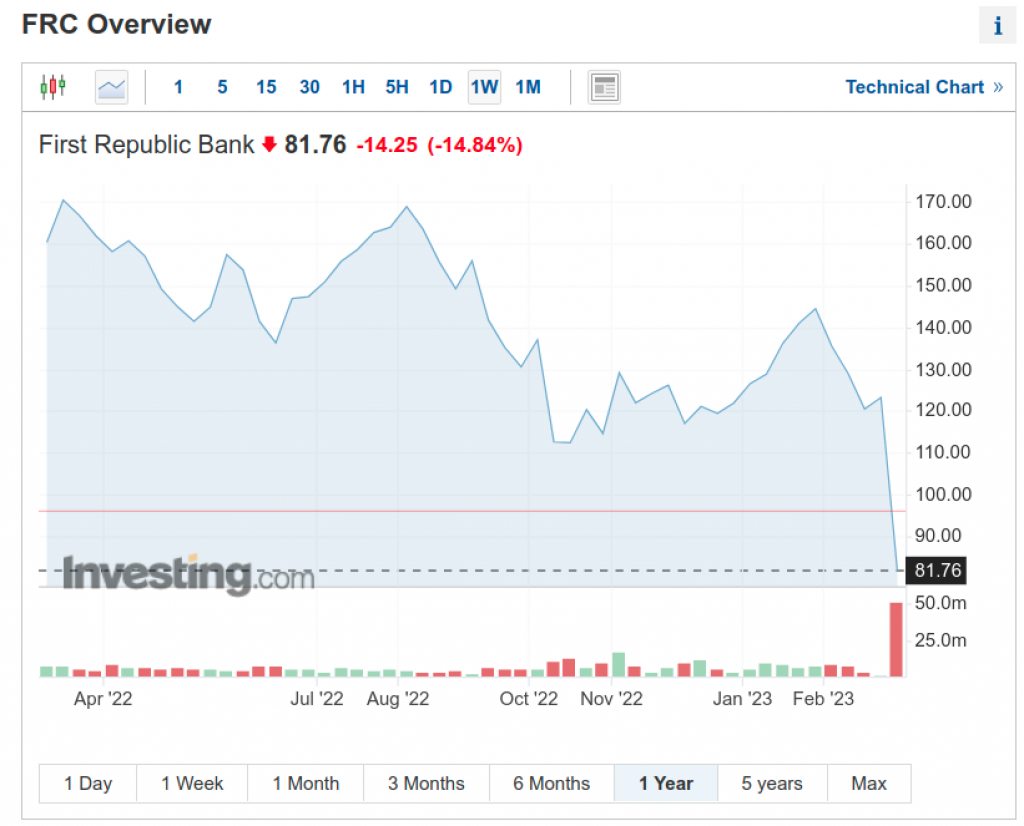Switch to area line chart view
This screenshot has width=1024, height=826.
(x=112, y=87)
